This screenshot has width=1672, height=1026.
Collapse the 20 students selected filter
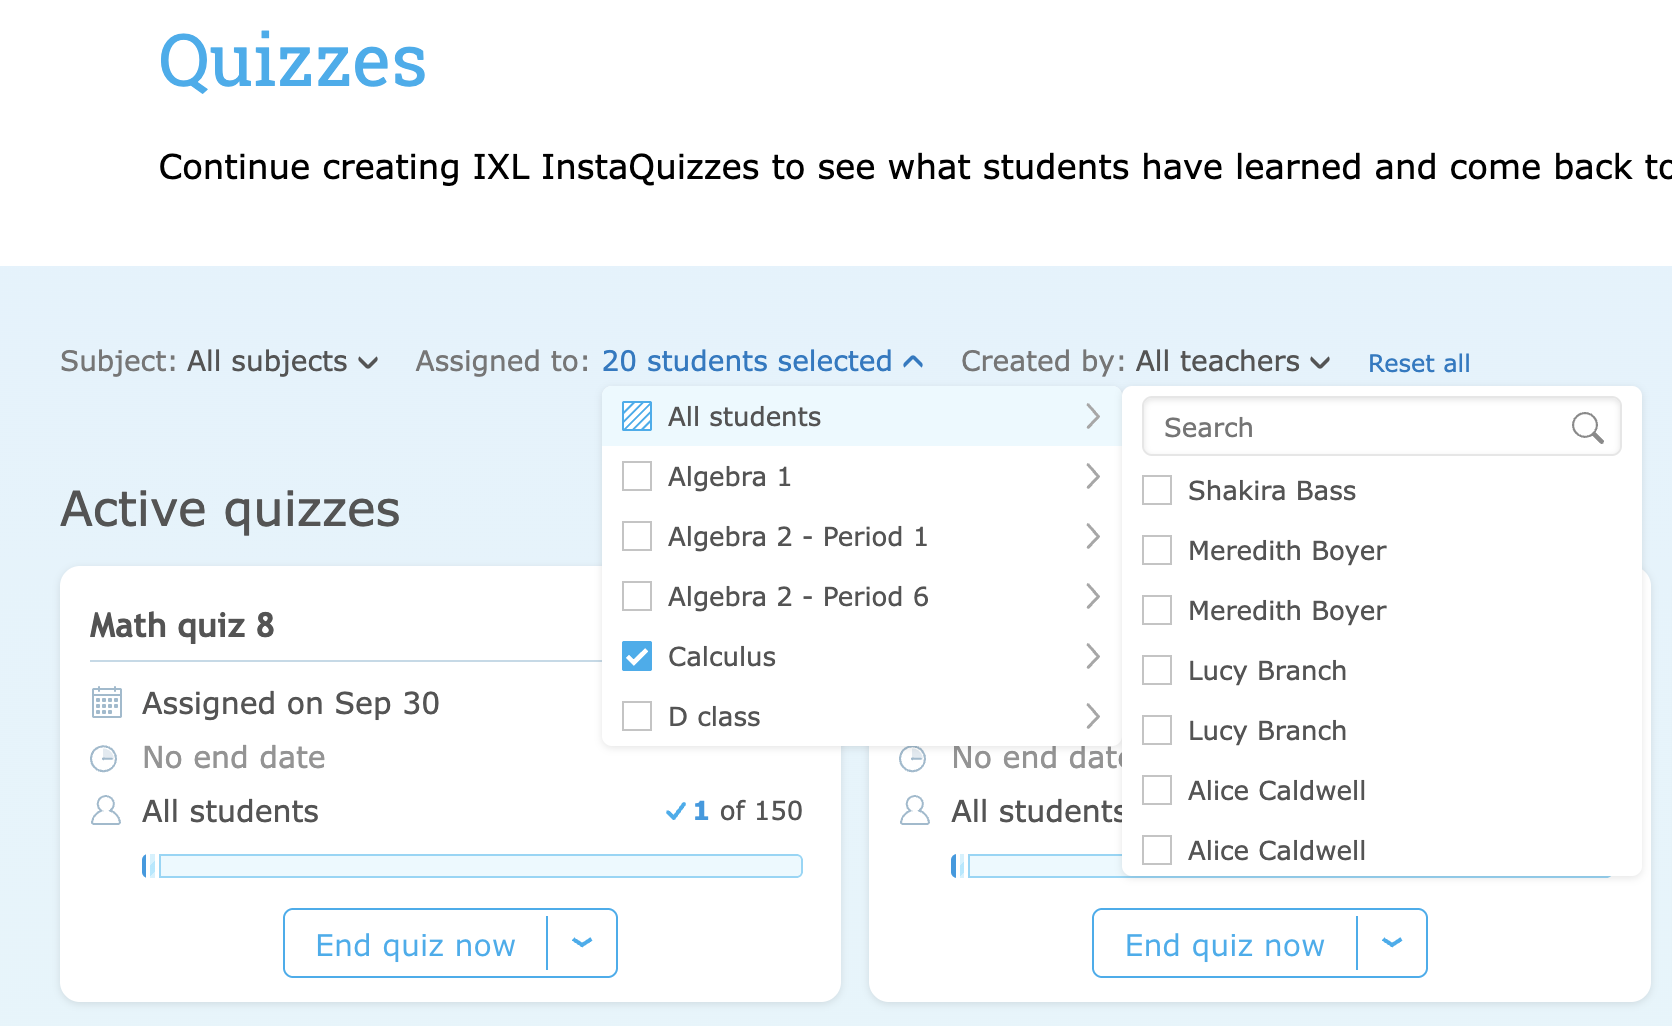(913, 361)
